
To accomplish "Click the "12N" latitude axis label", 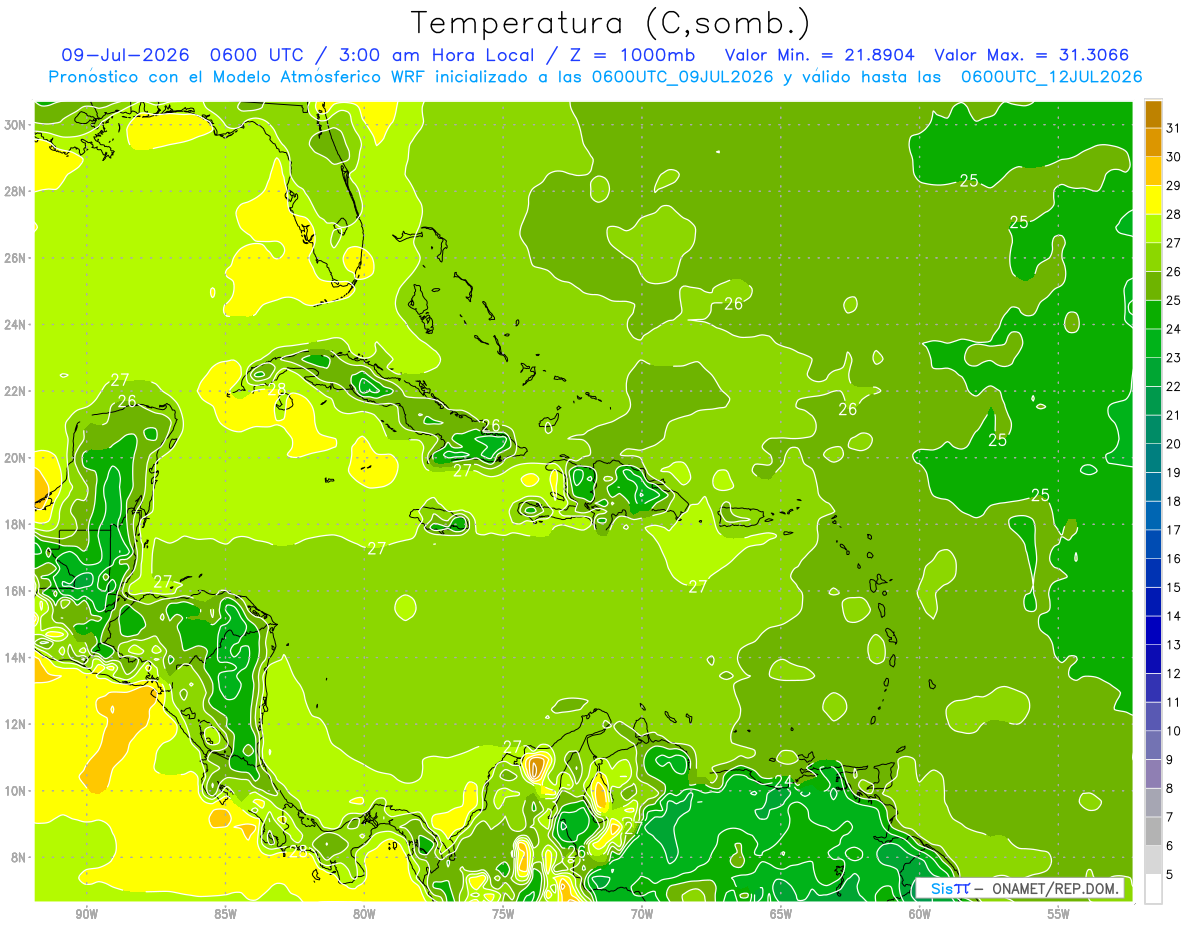I will click(17, 724).
